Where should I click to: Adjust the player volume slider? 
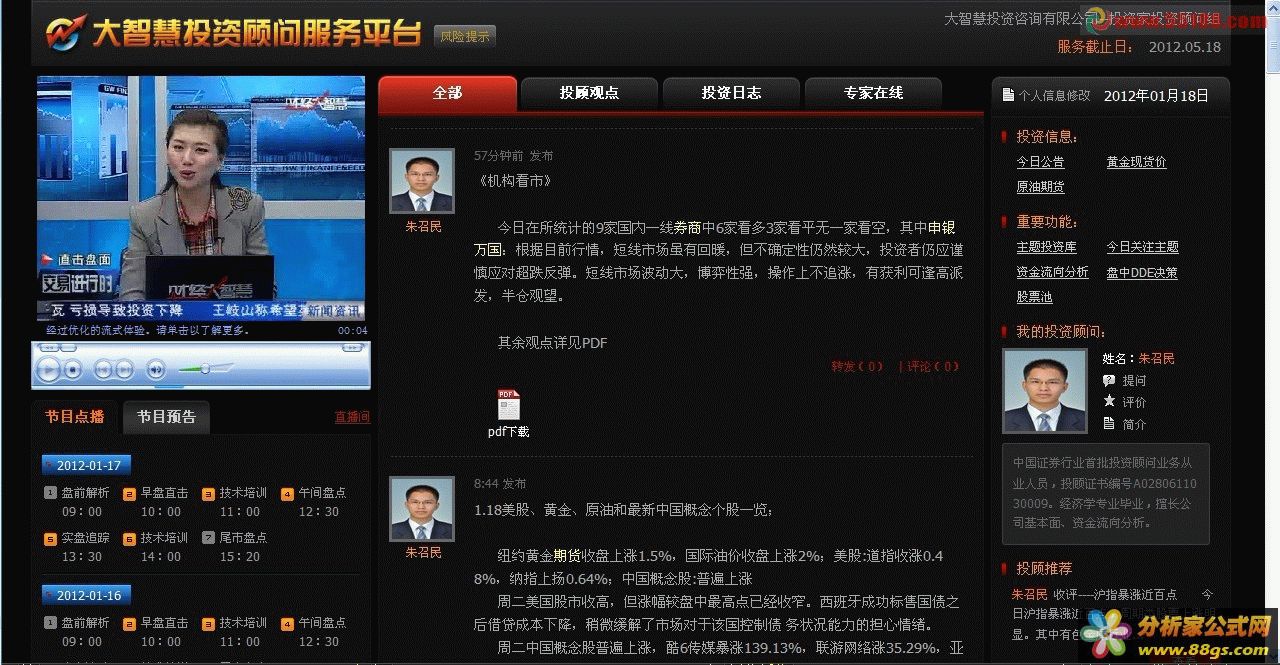click(x=206, y=368)
